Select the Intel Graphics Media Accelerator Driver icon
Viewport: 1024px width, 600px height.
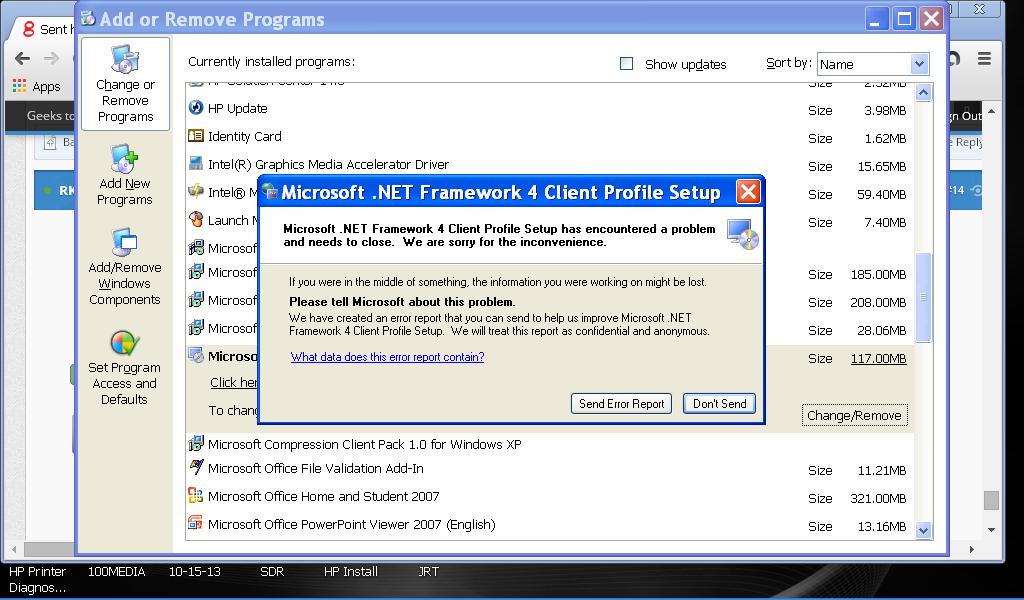click(x=196, y=163)
